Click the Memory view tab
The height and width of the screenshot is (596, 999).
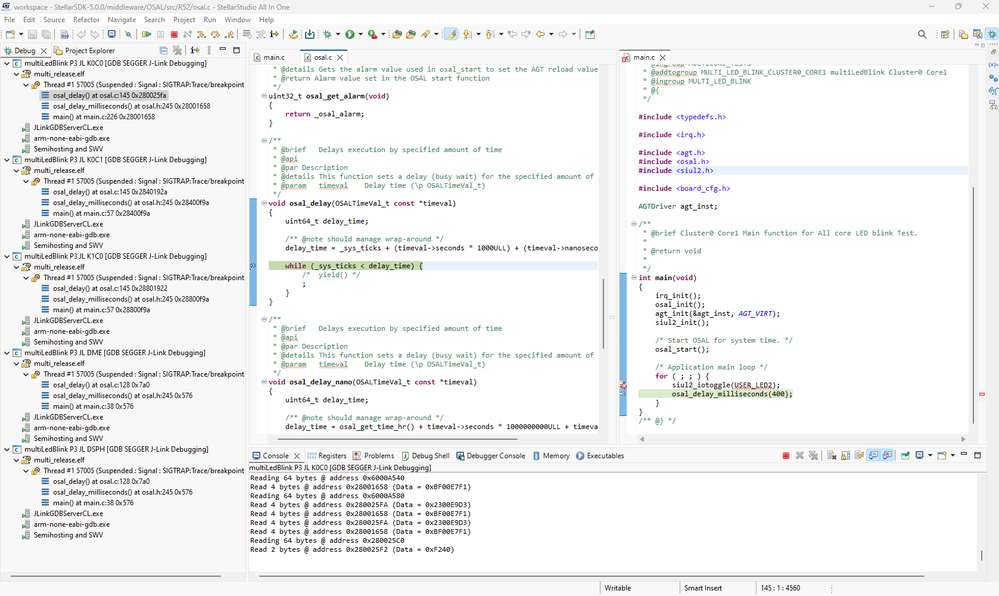point(556,456)
